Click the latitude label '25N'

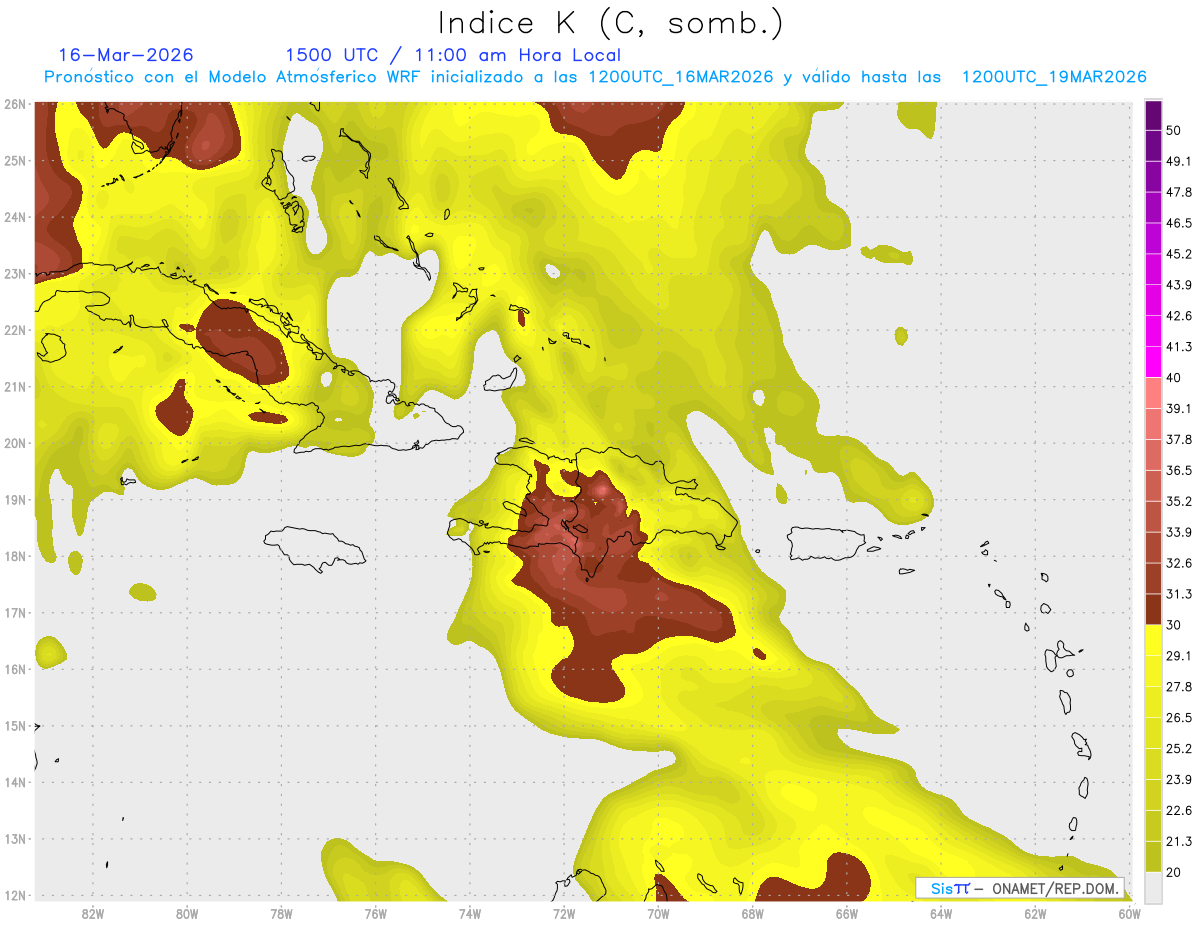point(15,160)
